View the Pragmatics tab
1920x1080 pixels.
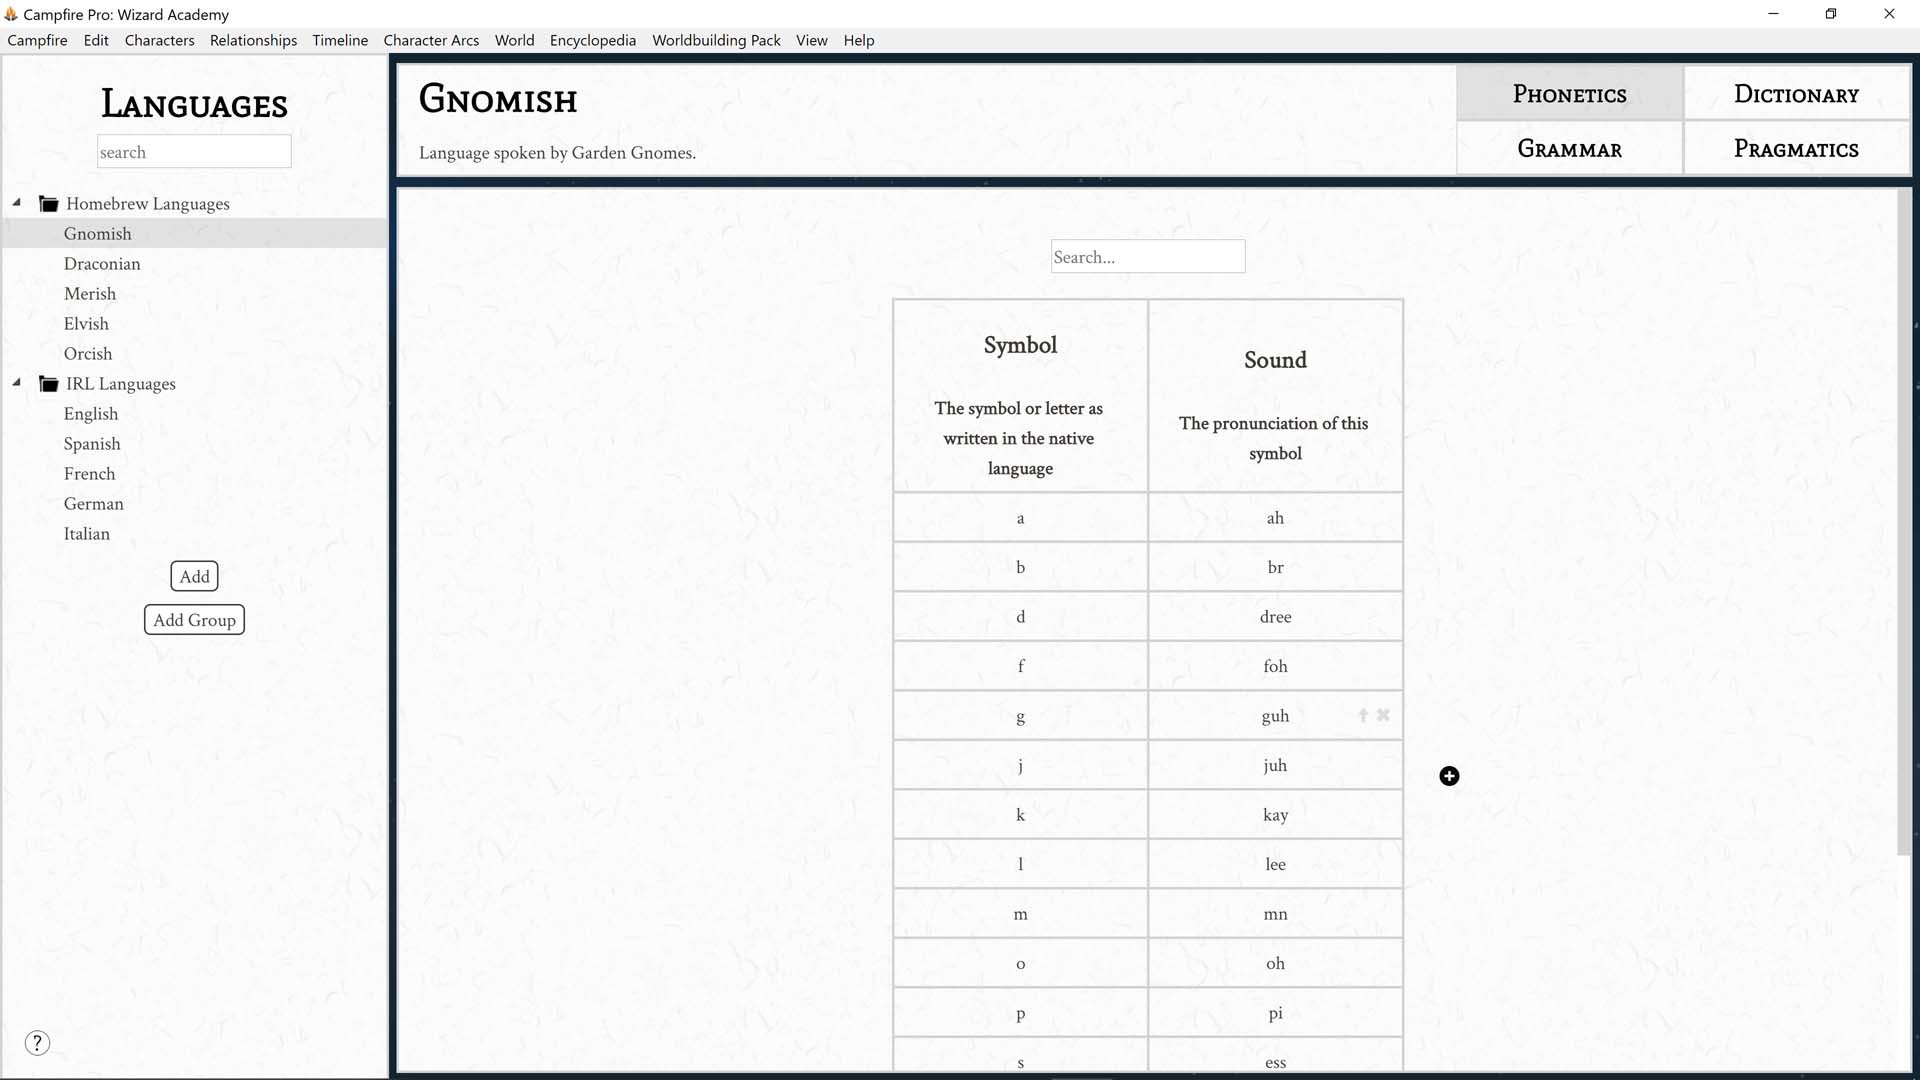coord(1796,147)
